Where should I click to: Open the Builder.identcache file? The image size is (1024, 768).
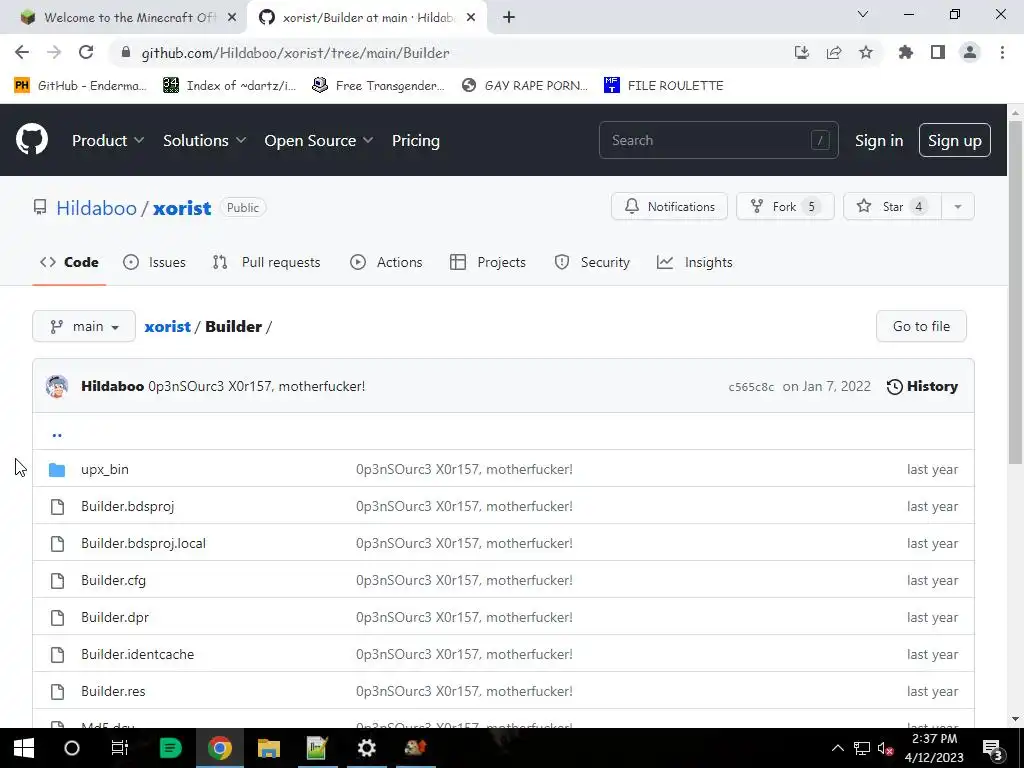137,654
